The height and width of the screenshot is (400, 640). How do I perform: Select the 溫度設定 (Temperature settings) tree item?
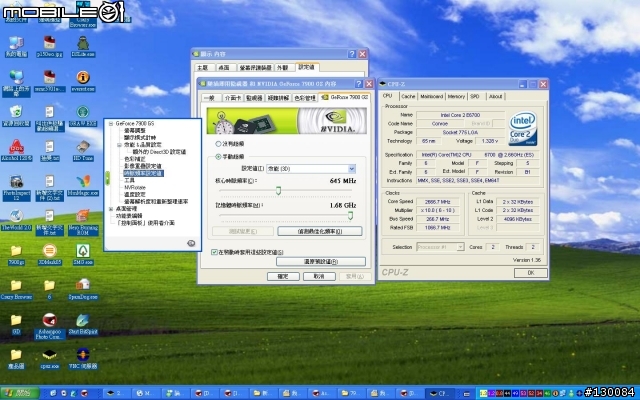tap(135, 195)
